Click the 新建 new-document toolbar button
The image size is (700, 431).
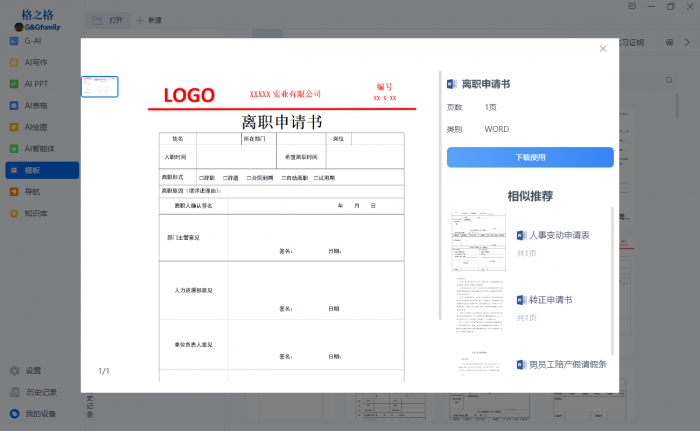148,19
